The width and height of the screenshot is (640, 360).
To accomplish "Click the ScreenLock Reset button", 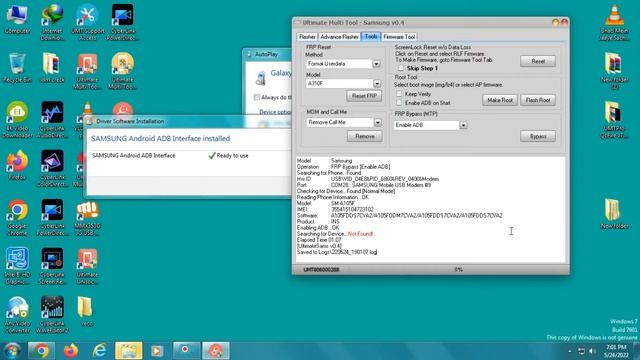I will point(538,61).
